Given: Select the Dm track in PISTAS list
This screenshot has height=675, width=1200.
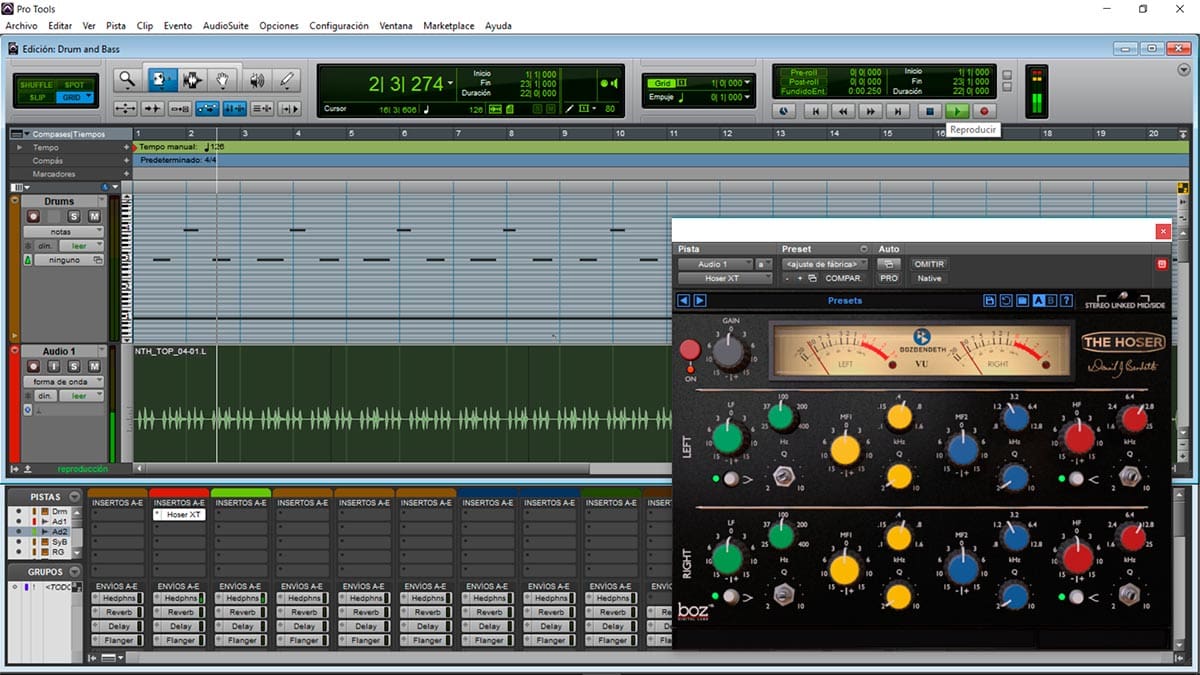Looking at the screenshot, I should click(59, 511).
